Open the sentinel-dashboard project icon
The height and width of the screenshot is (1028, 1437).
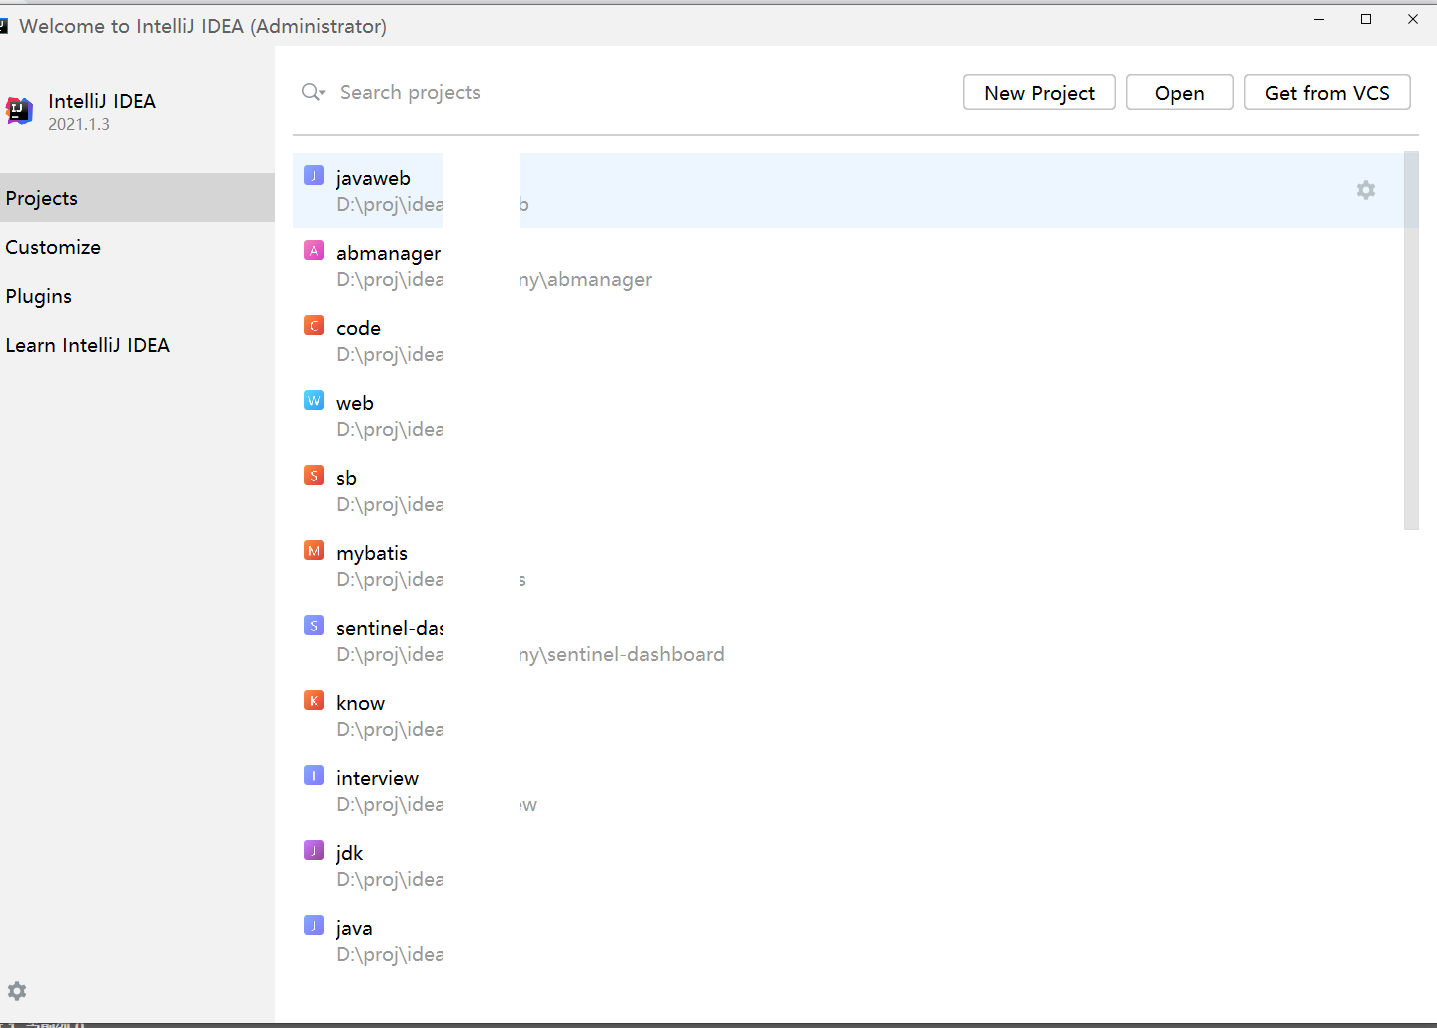click(x=313, y=624)
